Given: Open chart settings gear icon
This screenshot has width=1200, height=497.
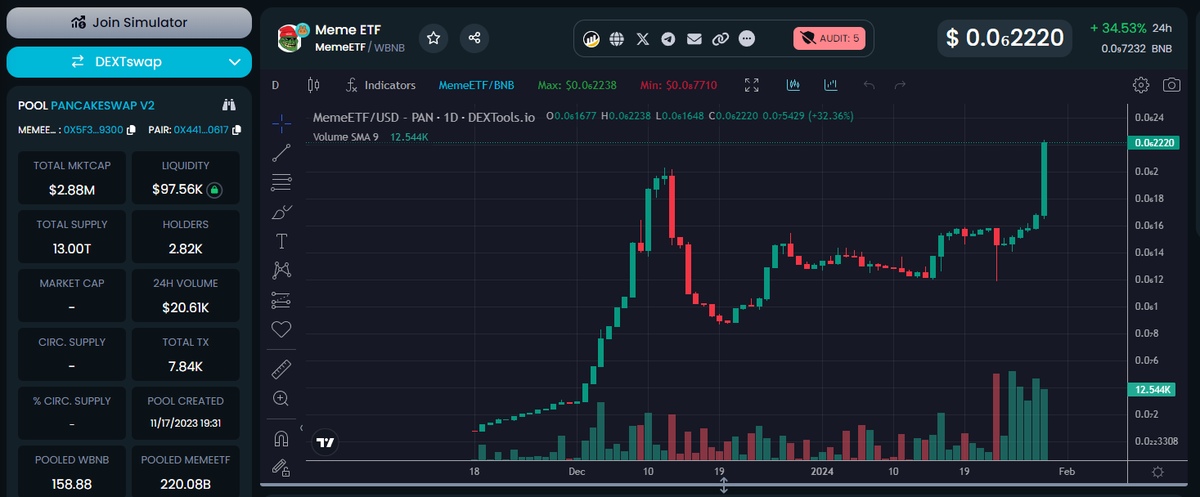Looking at the screenshot, I should pos(1140,85).
